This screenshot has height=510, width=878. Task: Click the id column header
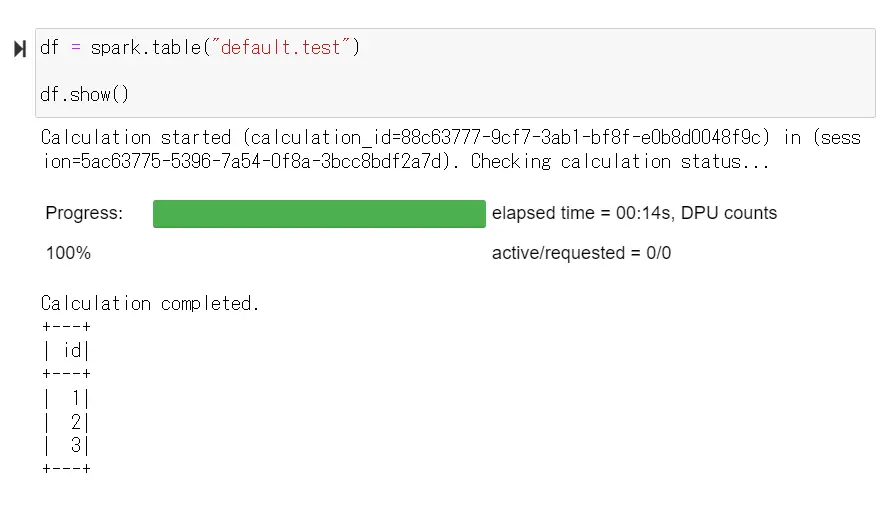[x=66, y=350]
